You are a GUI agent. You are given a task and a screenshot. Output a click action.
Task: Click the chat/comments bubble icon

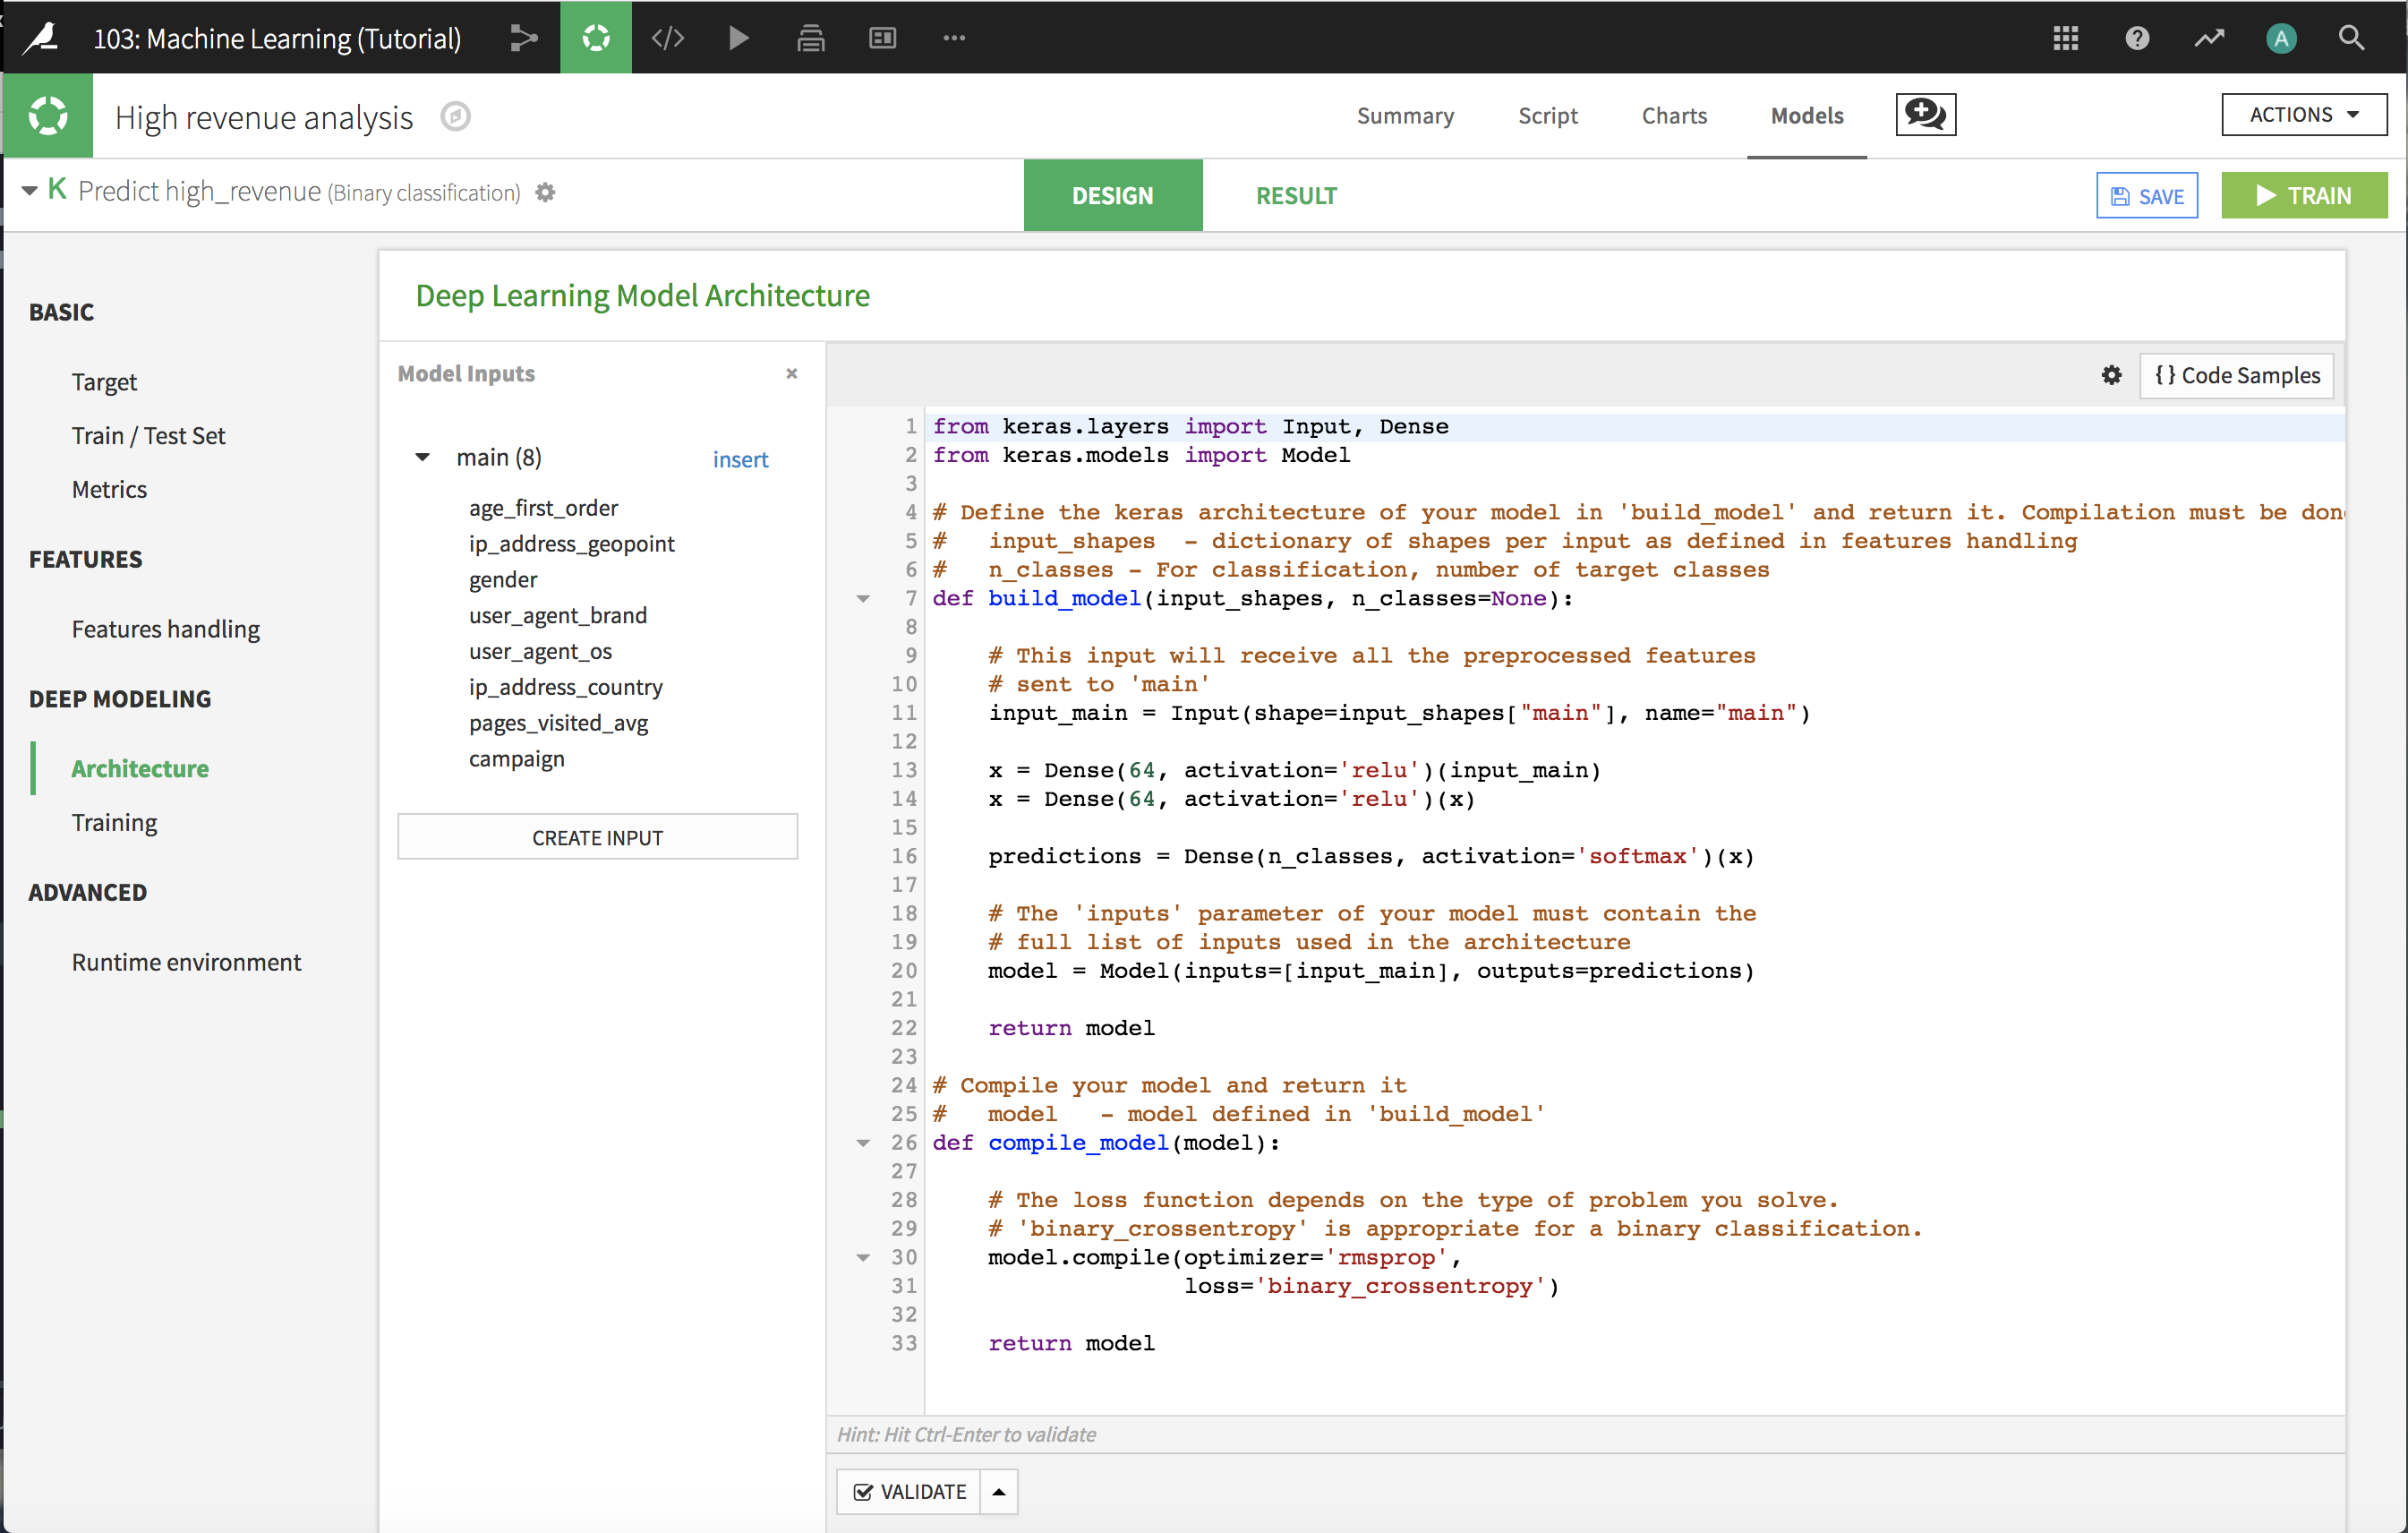click(1926, 114)
